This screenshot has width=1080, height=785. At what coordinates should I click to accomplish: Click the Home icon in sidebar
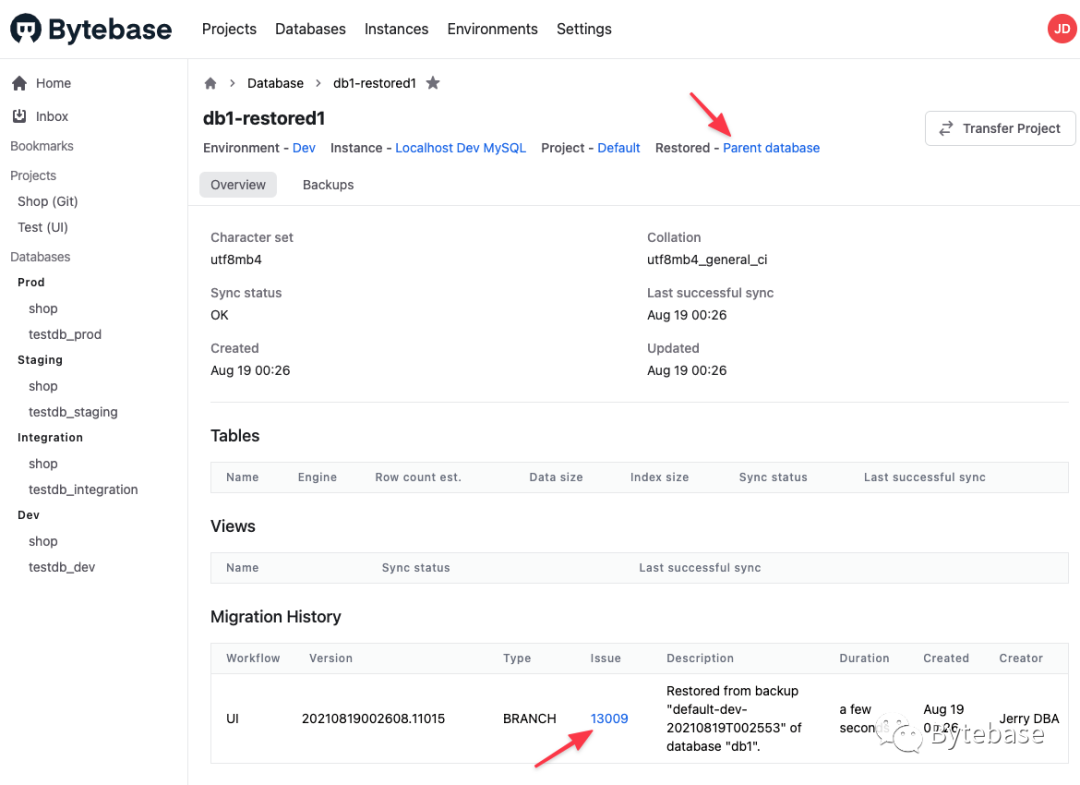coord(19,83)
